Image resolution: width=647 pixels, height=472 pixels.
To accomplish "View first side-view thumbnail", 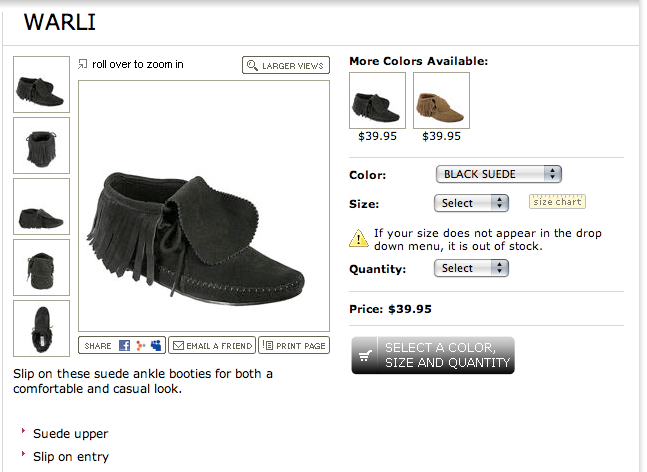I will 41,85.
